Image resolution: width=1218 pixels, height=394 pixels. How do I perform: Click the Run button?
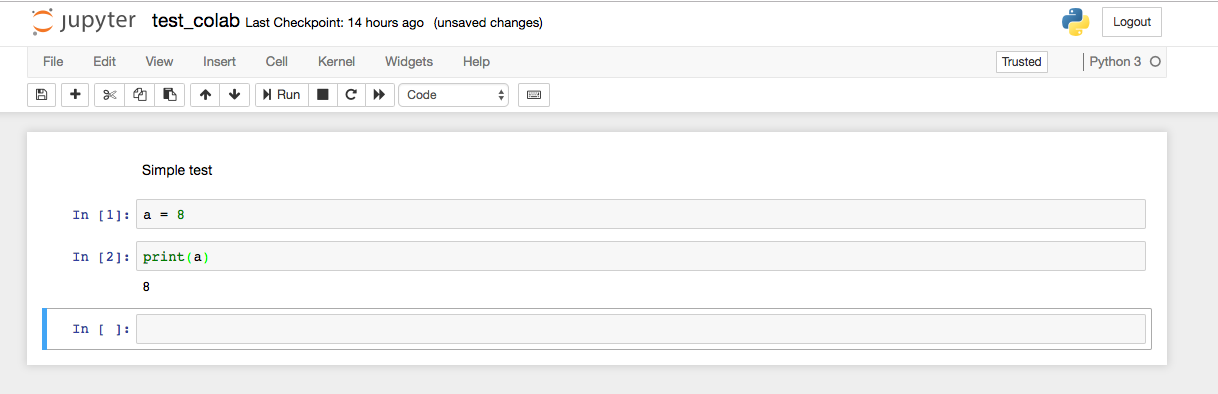(x=281, y=95)
